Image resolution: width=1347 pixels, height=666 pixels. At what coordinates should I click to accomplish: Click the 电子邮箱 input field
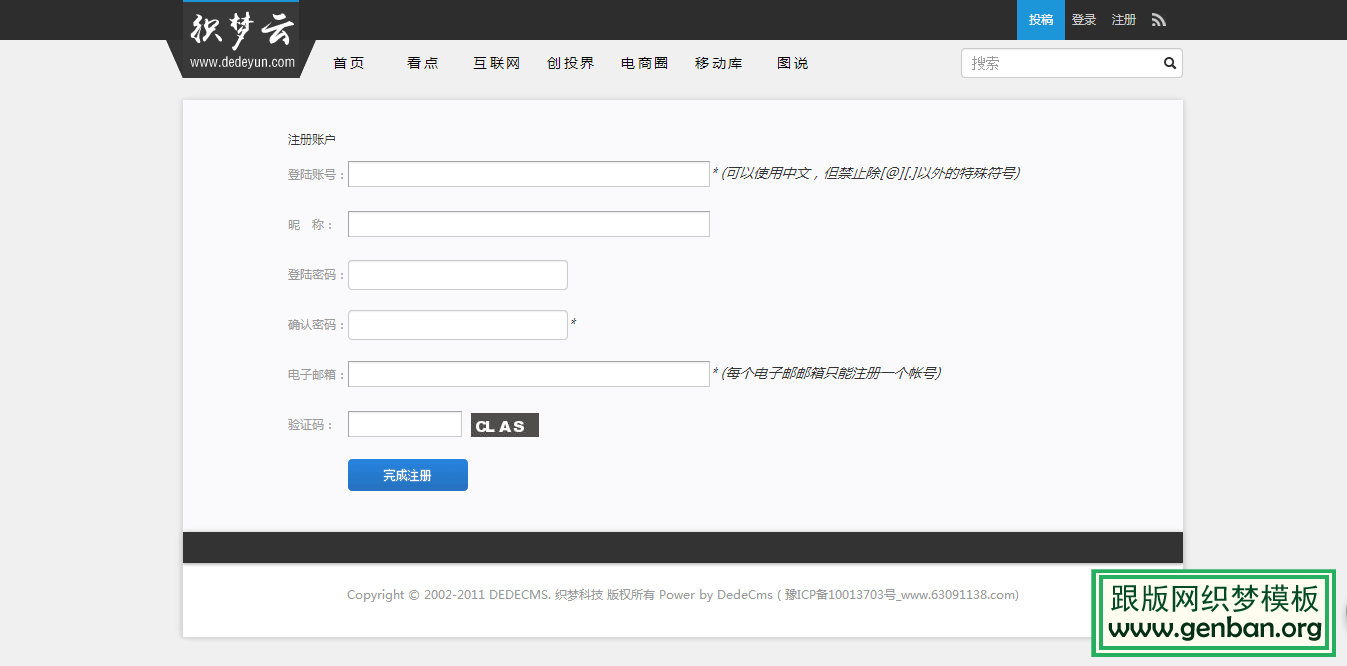528,373
